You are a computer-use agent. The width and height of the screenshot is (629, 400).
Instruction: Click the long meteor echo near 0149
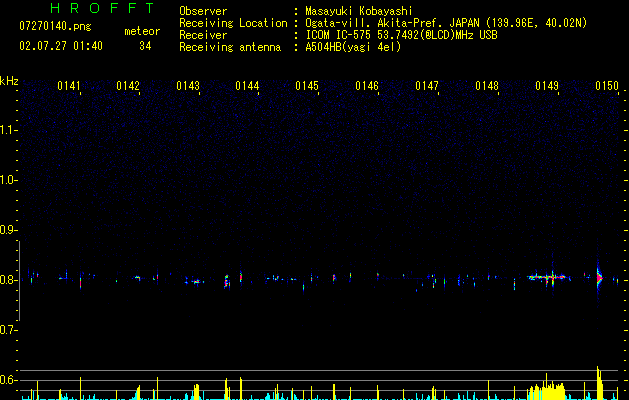548,277
